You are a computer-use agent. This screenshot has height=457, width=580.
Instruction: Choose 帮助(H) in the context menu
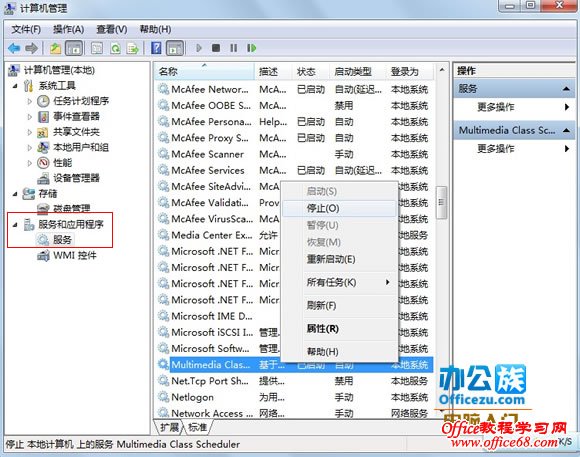[339, 352]
